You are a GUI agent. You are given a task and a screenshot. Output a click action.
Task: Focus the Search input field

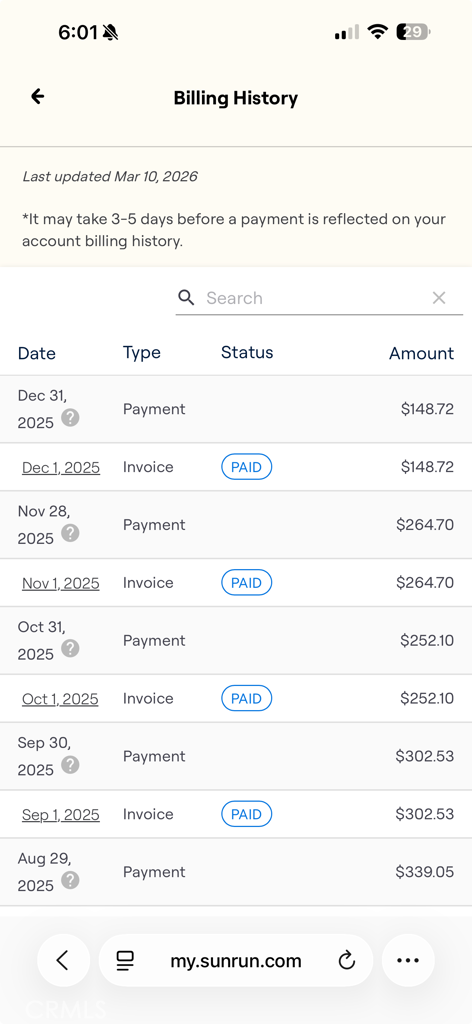(319, 298)
